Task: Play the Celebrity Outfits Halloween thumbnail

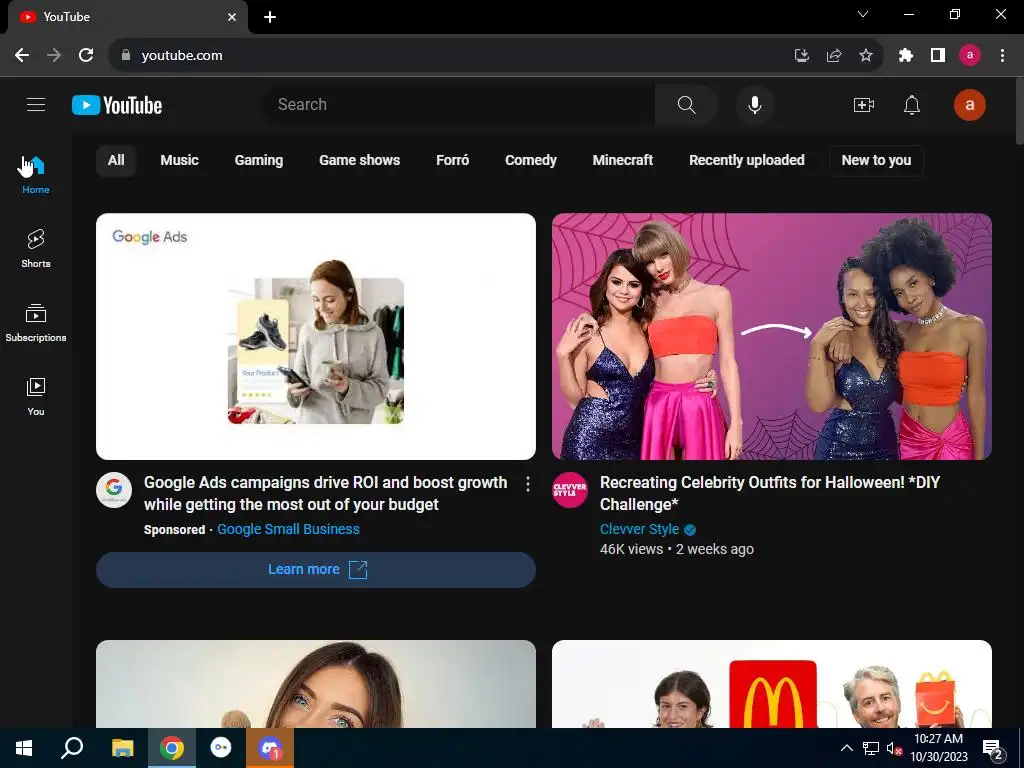Action: coord(771,336)
